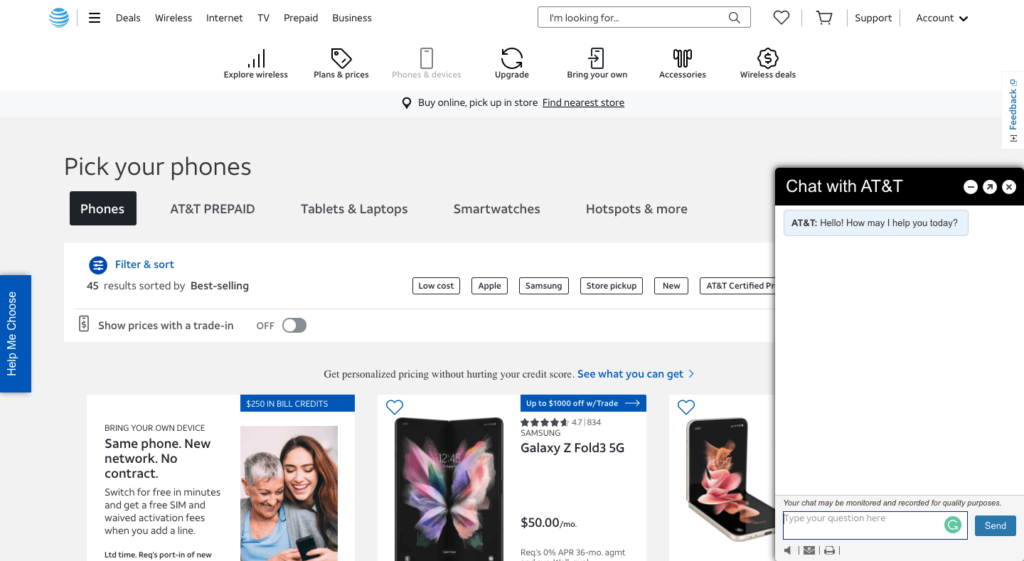
Task: Open Galaxy Z Fold3 5G phone image
Action: [449, 489]
